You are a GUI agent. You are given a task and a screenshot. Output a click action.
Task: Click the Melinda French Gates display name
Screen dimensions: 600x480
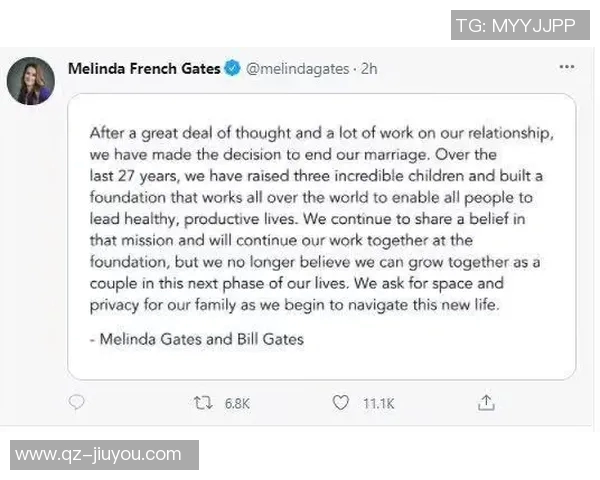click(144, 68)
